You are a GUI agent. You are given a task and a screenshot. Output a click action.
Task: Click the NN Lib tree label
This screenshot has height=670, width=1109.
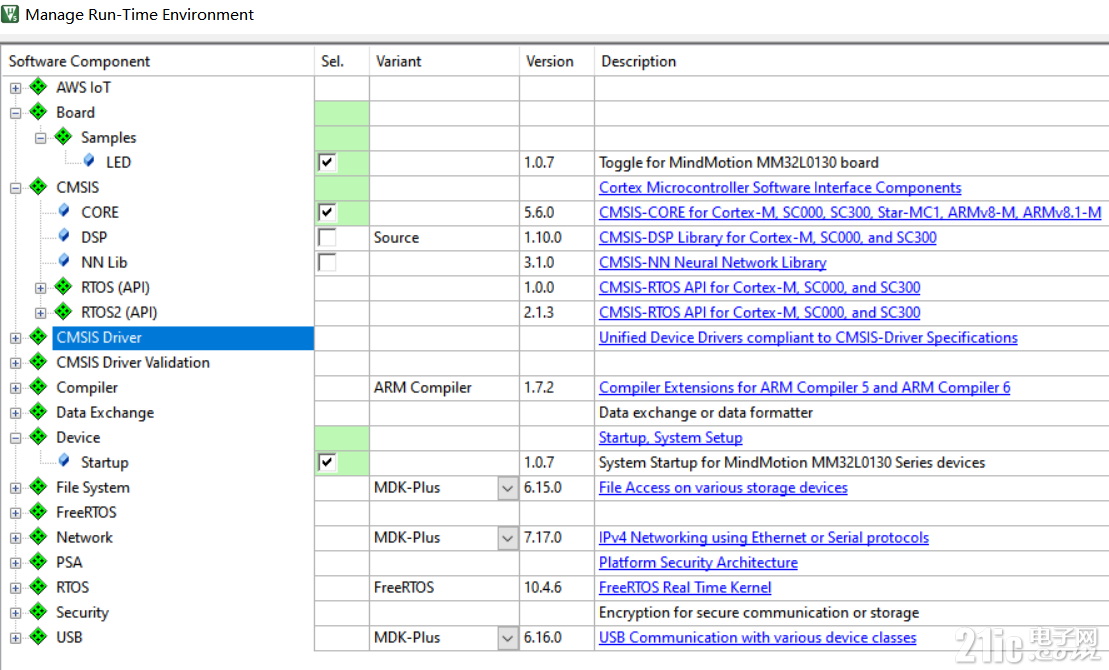[x=104, y=262]
